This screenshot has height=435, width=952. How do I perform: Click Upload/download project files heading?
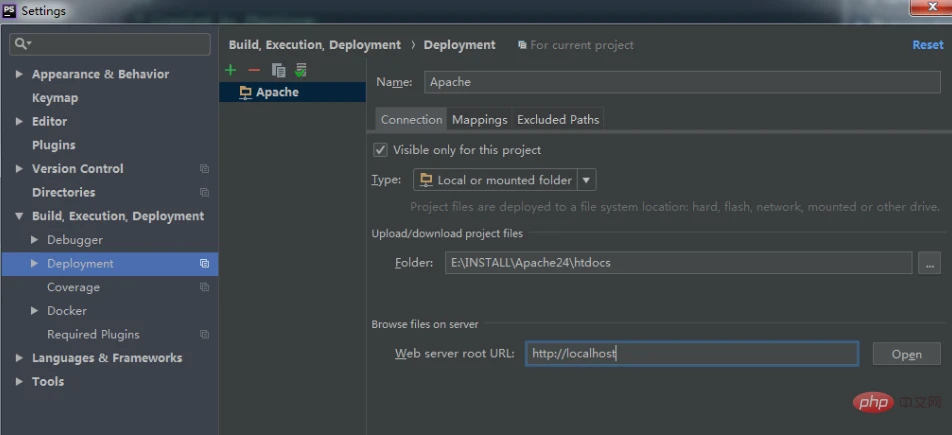pos(447,233)
